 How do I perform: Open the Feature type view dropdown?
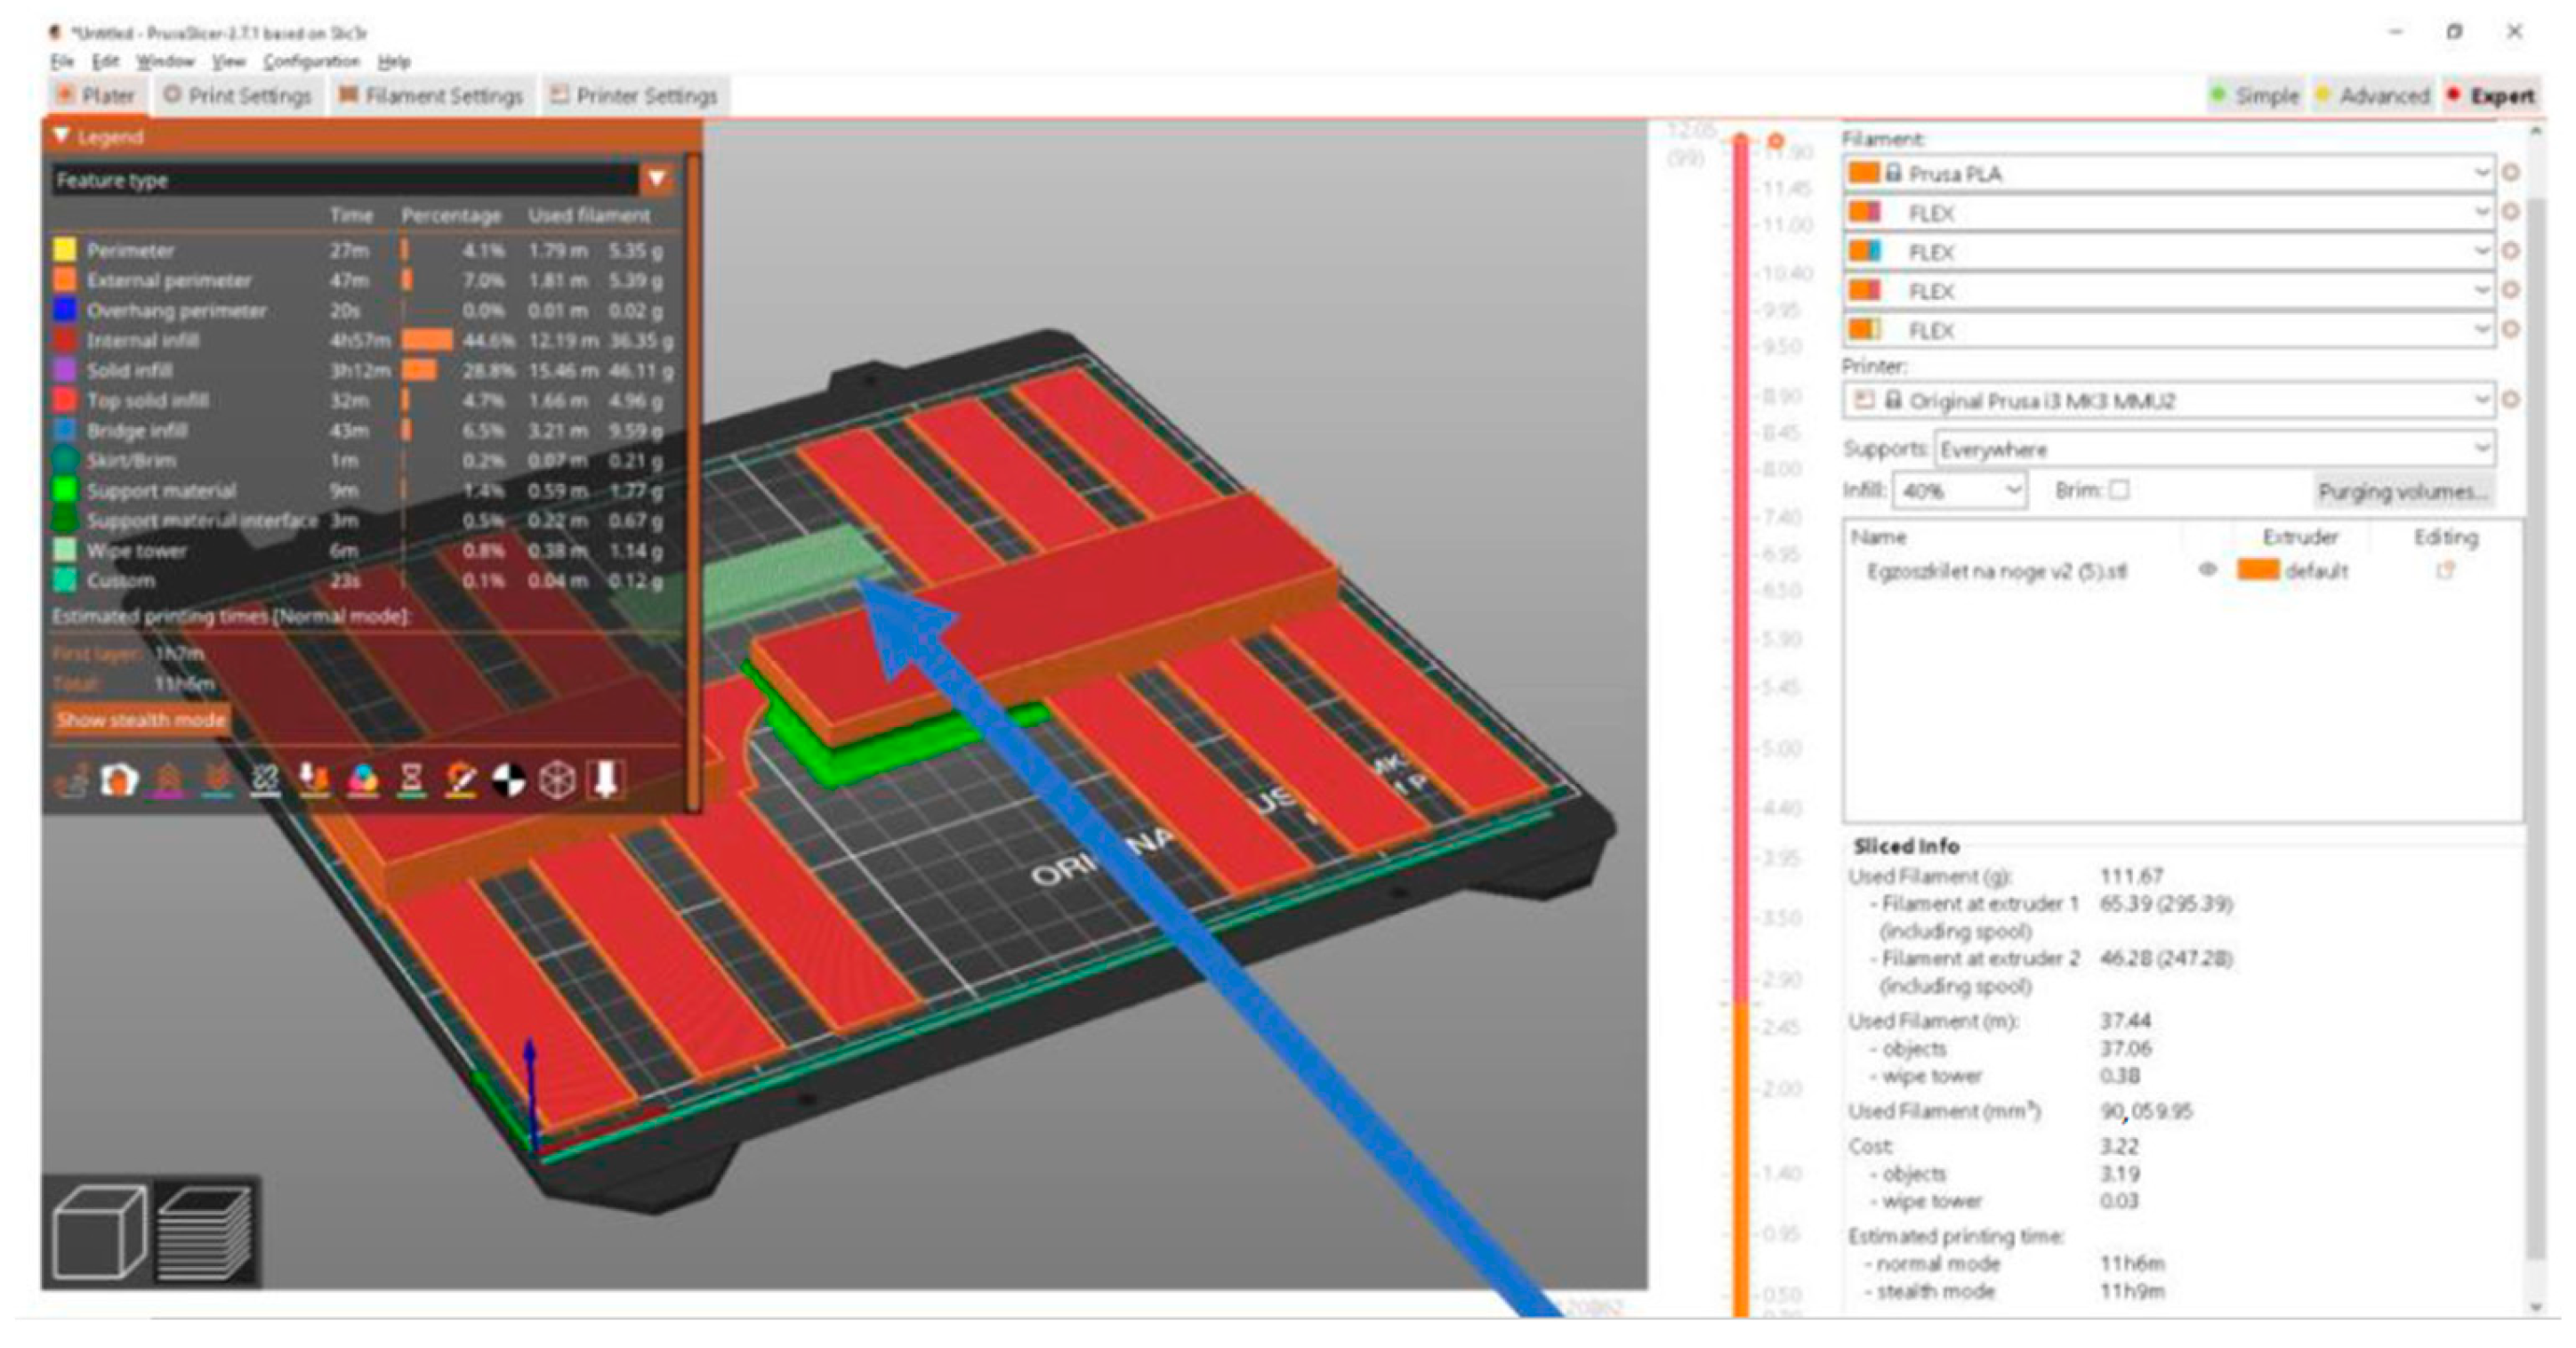point(657,180)
